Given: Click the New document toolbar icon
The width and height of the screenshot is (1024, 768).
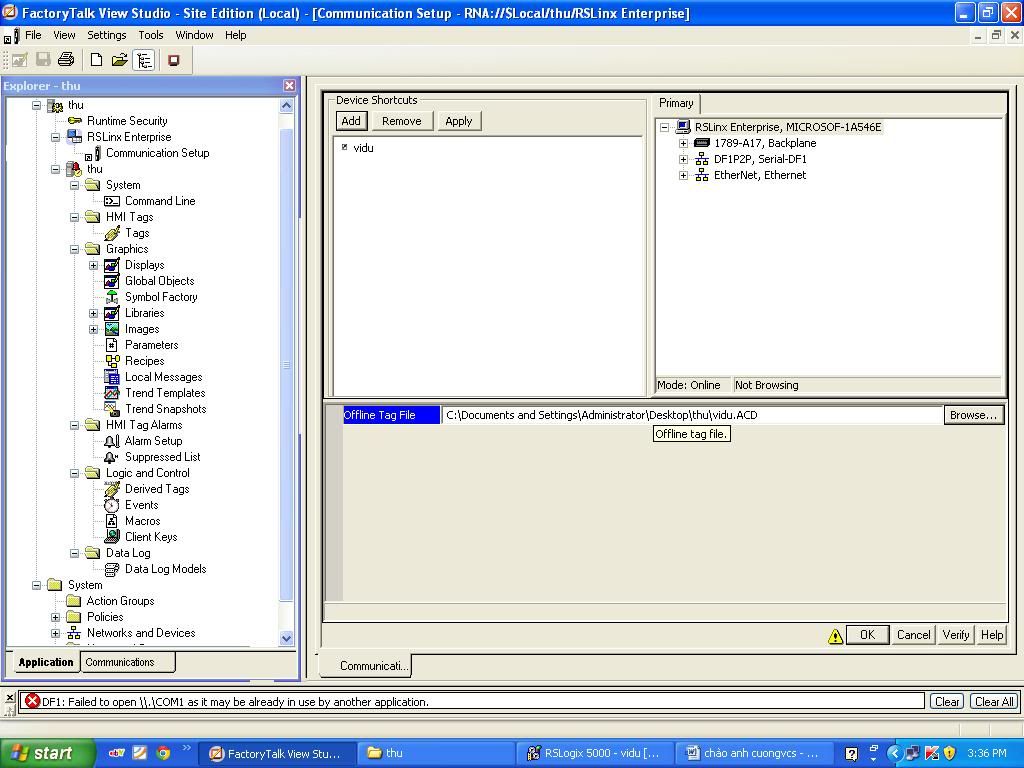Looking at the screenshot, I should pyautogui.click(x=97, y=60).
